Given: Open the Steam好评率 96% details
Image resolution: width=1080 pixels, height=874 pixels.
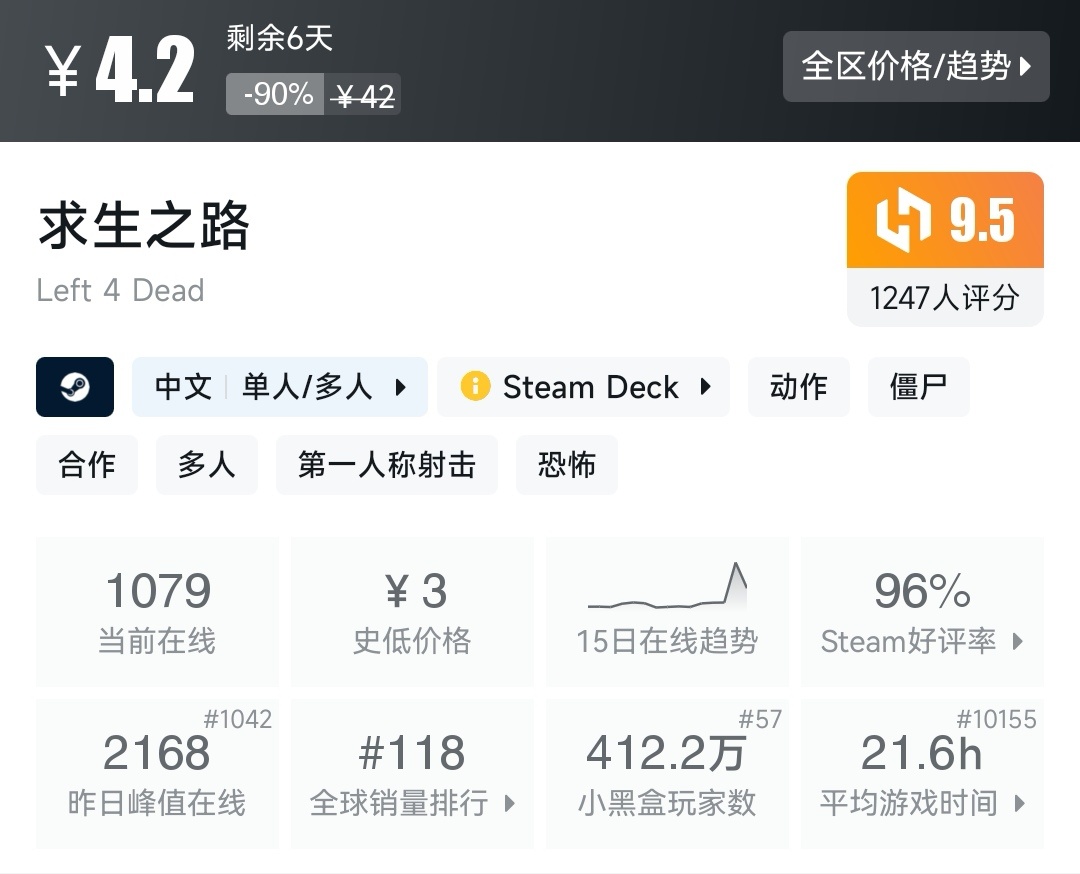Looking at the screenshot, I should [x=922, y=611].
